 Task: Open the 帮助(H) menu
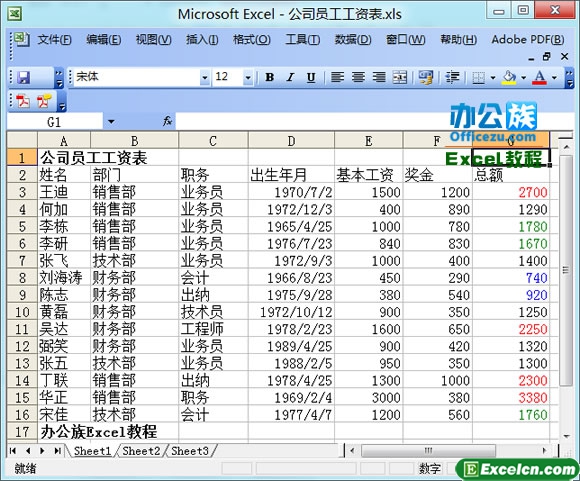tap(458, 39)
